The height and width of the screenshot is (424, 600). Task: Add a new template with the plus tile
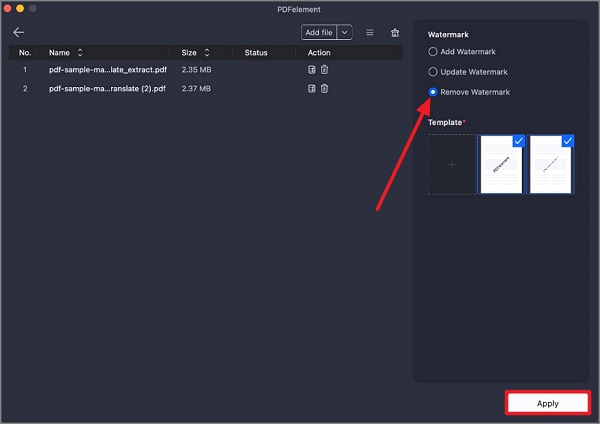click(452, 165)
